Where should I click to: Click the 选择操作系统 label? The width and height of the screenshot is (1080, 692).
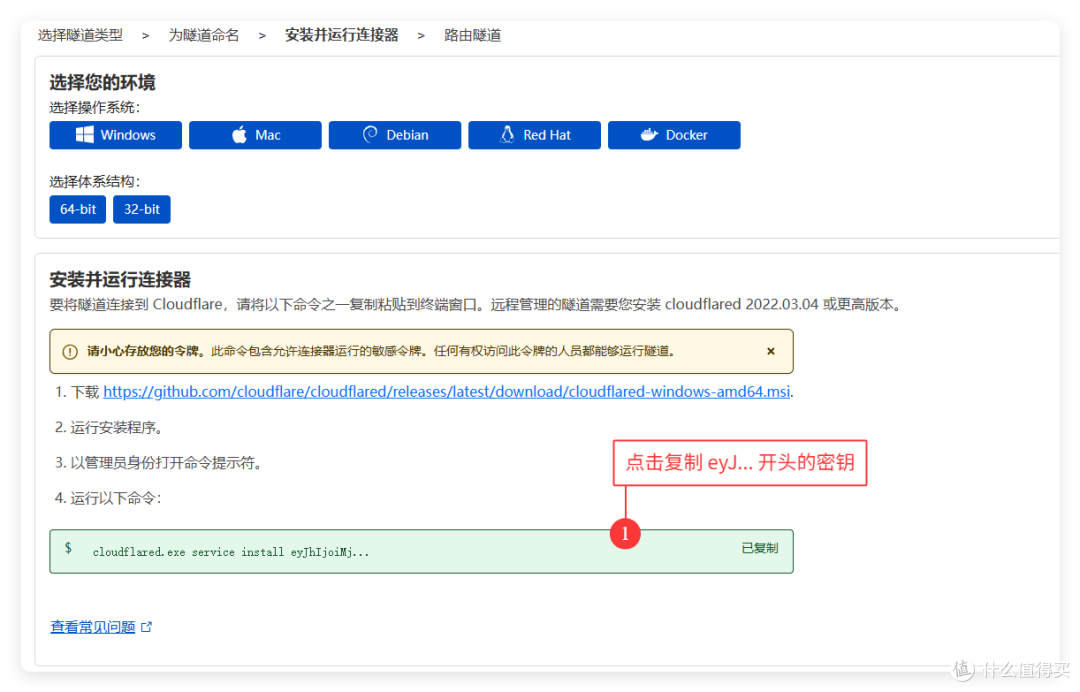click(94, 107)
